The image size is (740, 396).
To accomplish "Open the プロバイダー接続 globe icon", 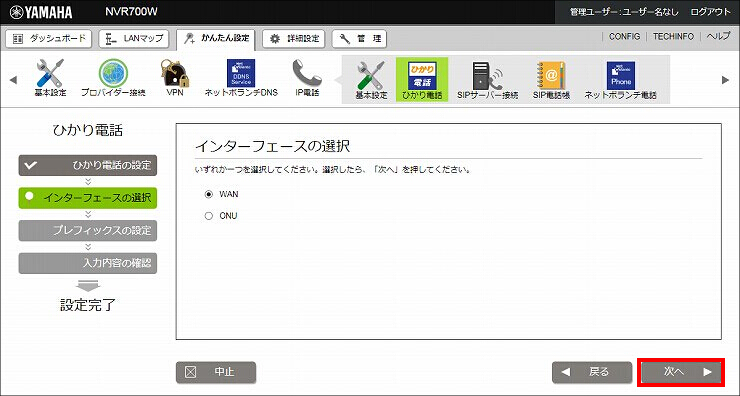I will pos(113,78).
